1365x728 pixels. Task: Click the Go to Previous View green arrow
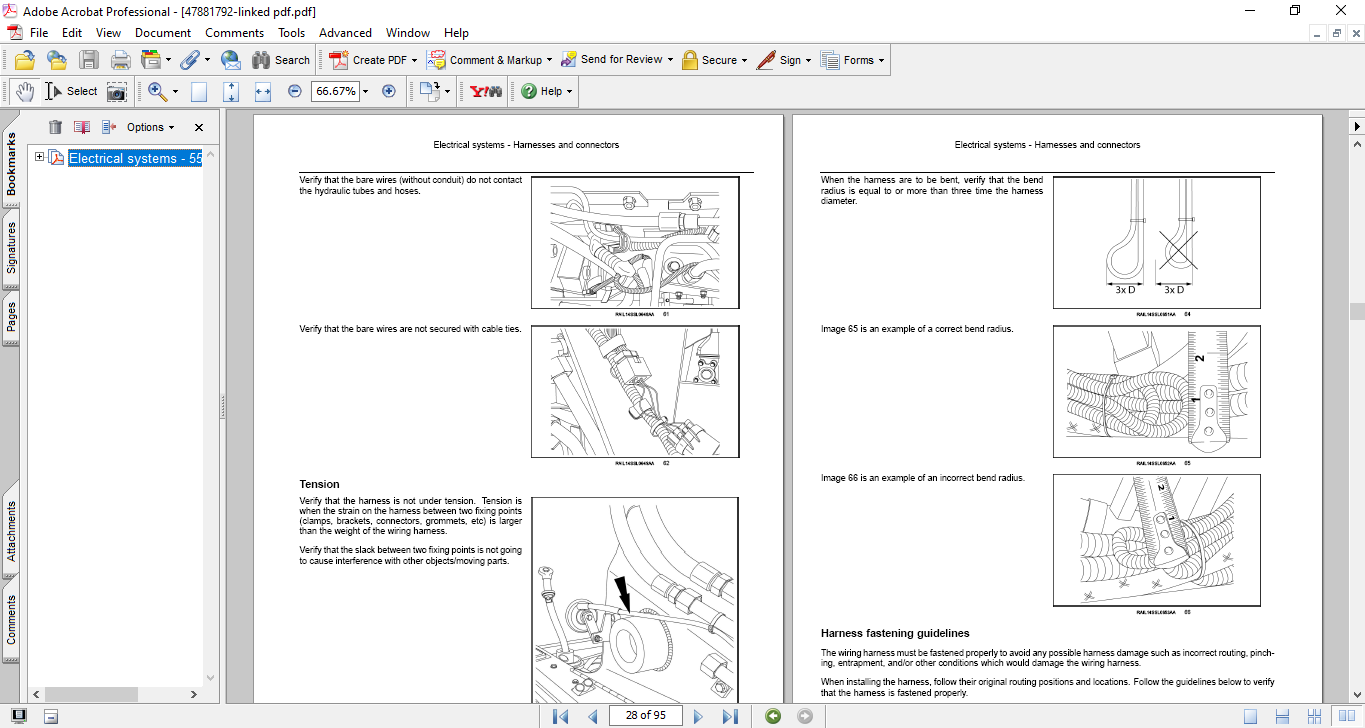tap(773, 716)
